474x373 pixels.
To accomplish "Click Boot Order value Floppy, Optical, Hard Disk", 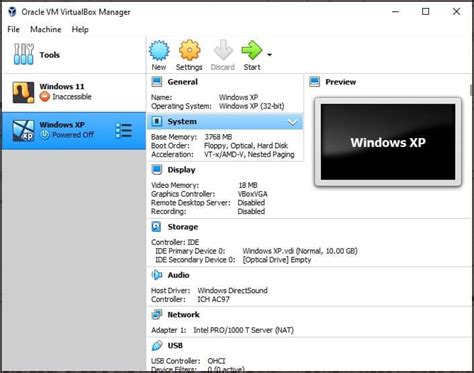I will (x=246, y=146).
